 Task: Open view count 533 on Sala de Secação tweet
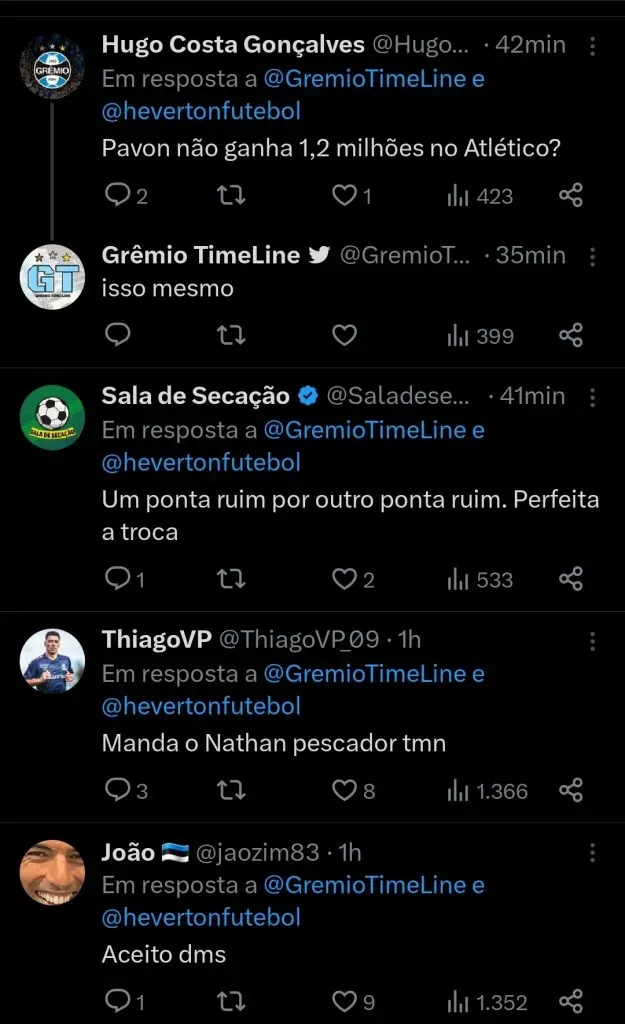click(480, 578)
